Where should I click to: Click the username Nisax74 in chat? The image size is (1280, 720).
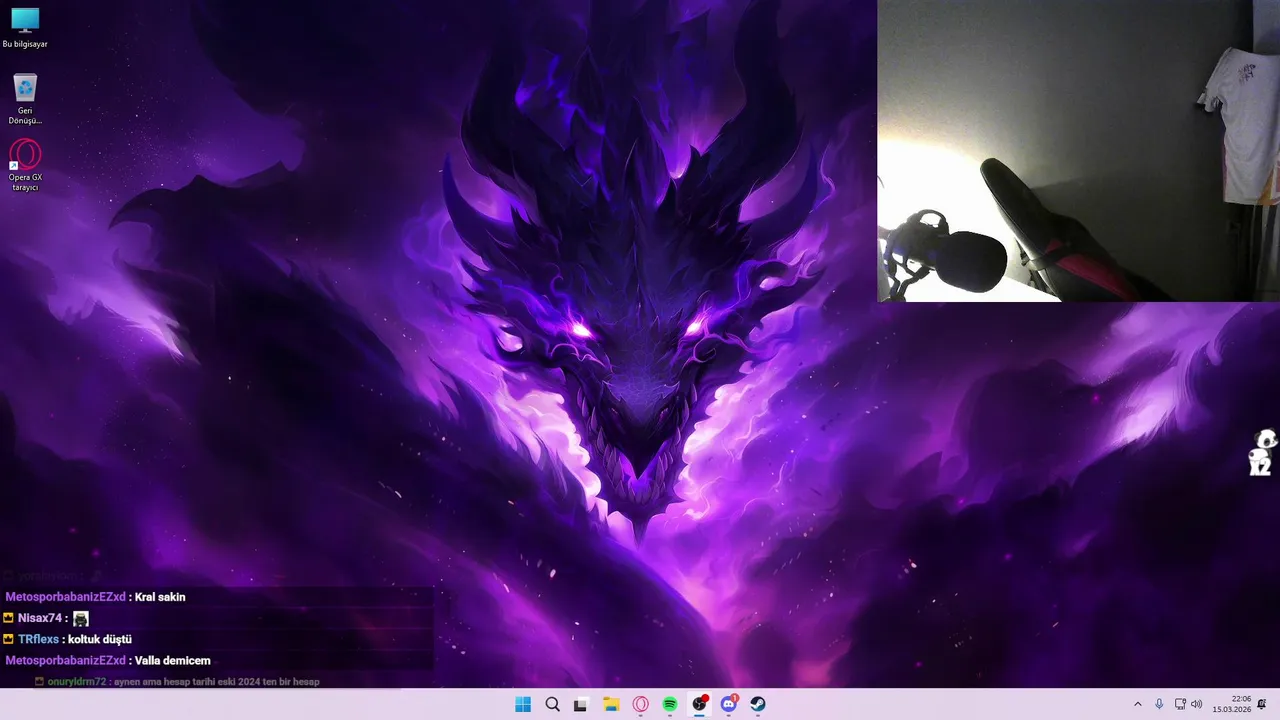[x=40, y=618]
